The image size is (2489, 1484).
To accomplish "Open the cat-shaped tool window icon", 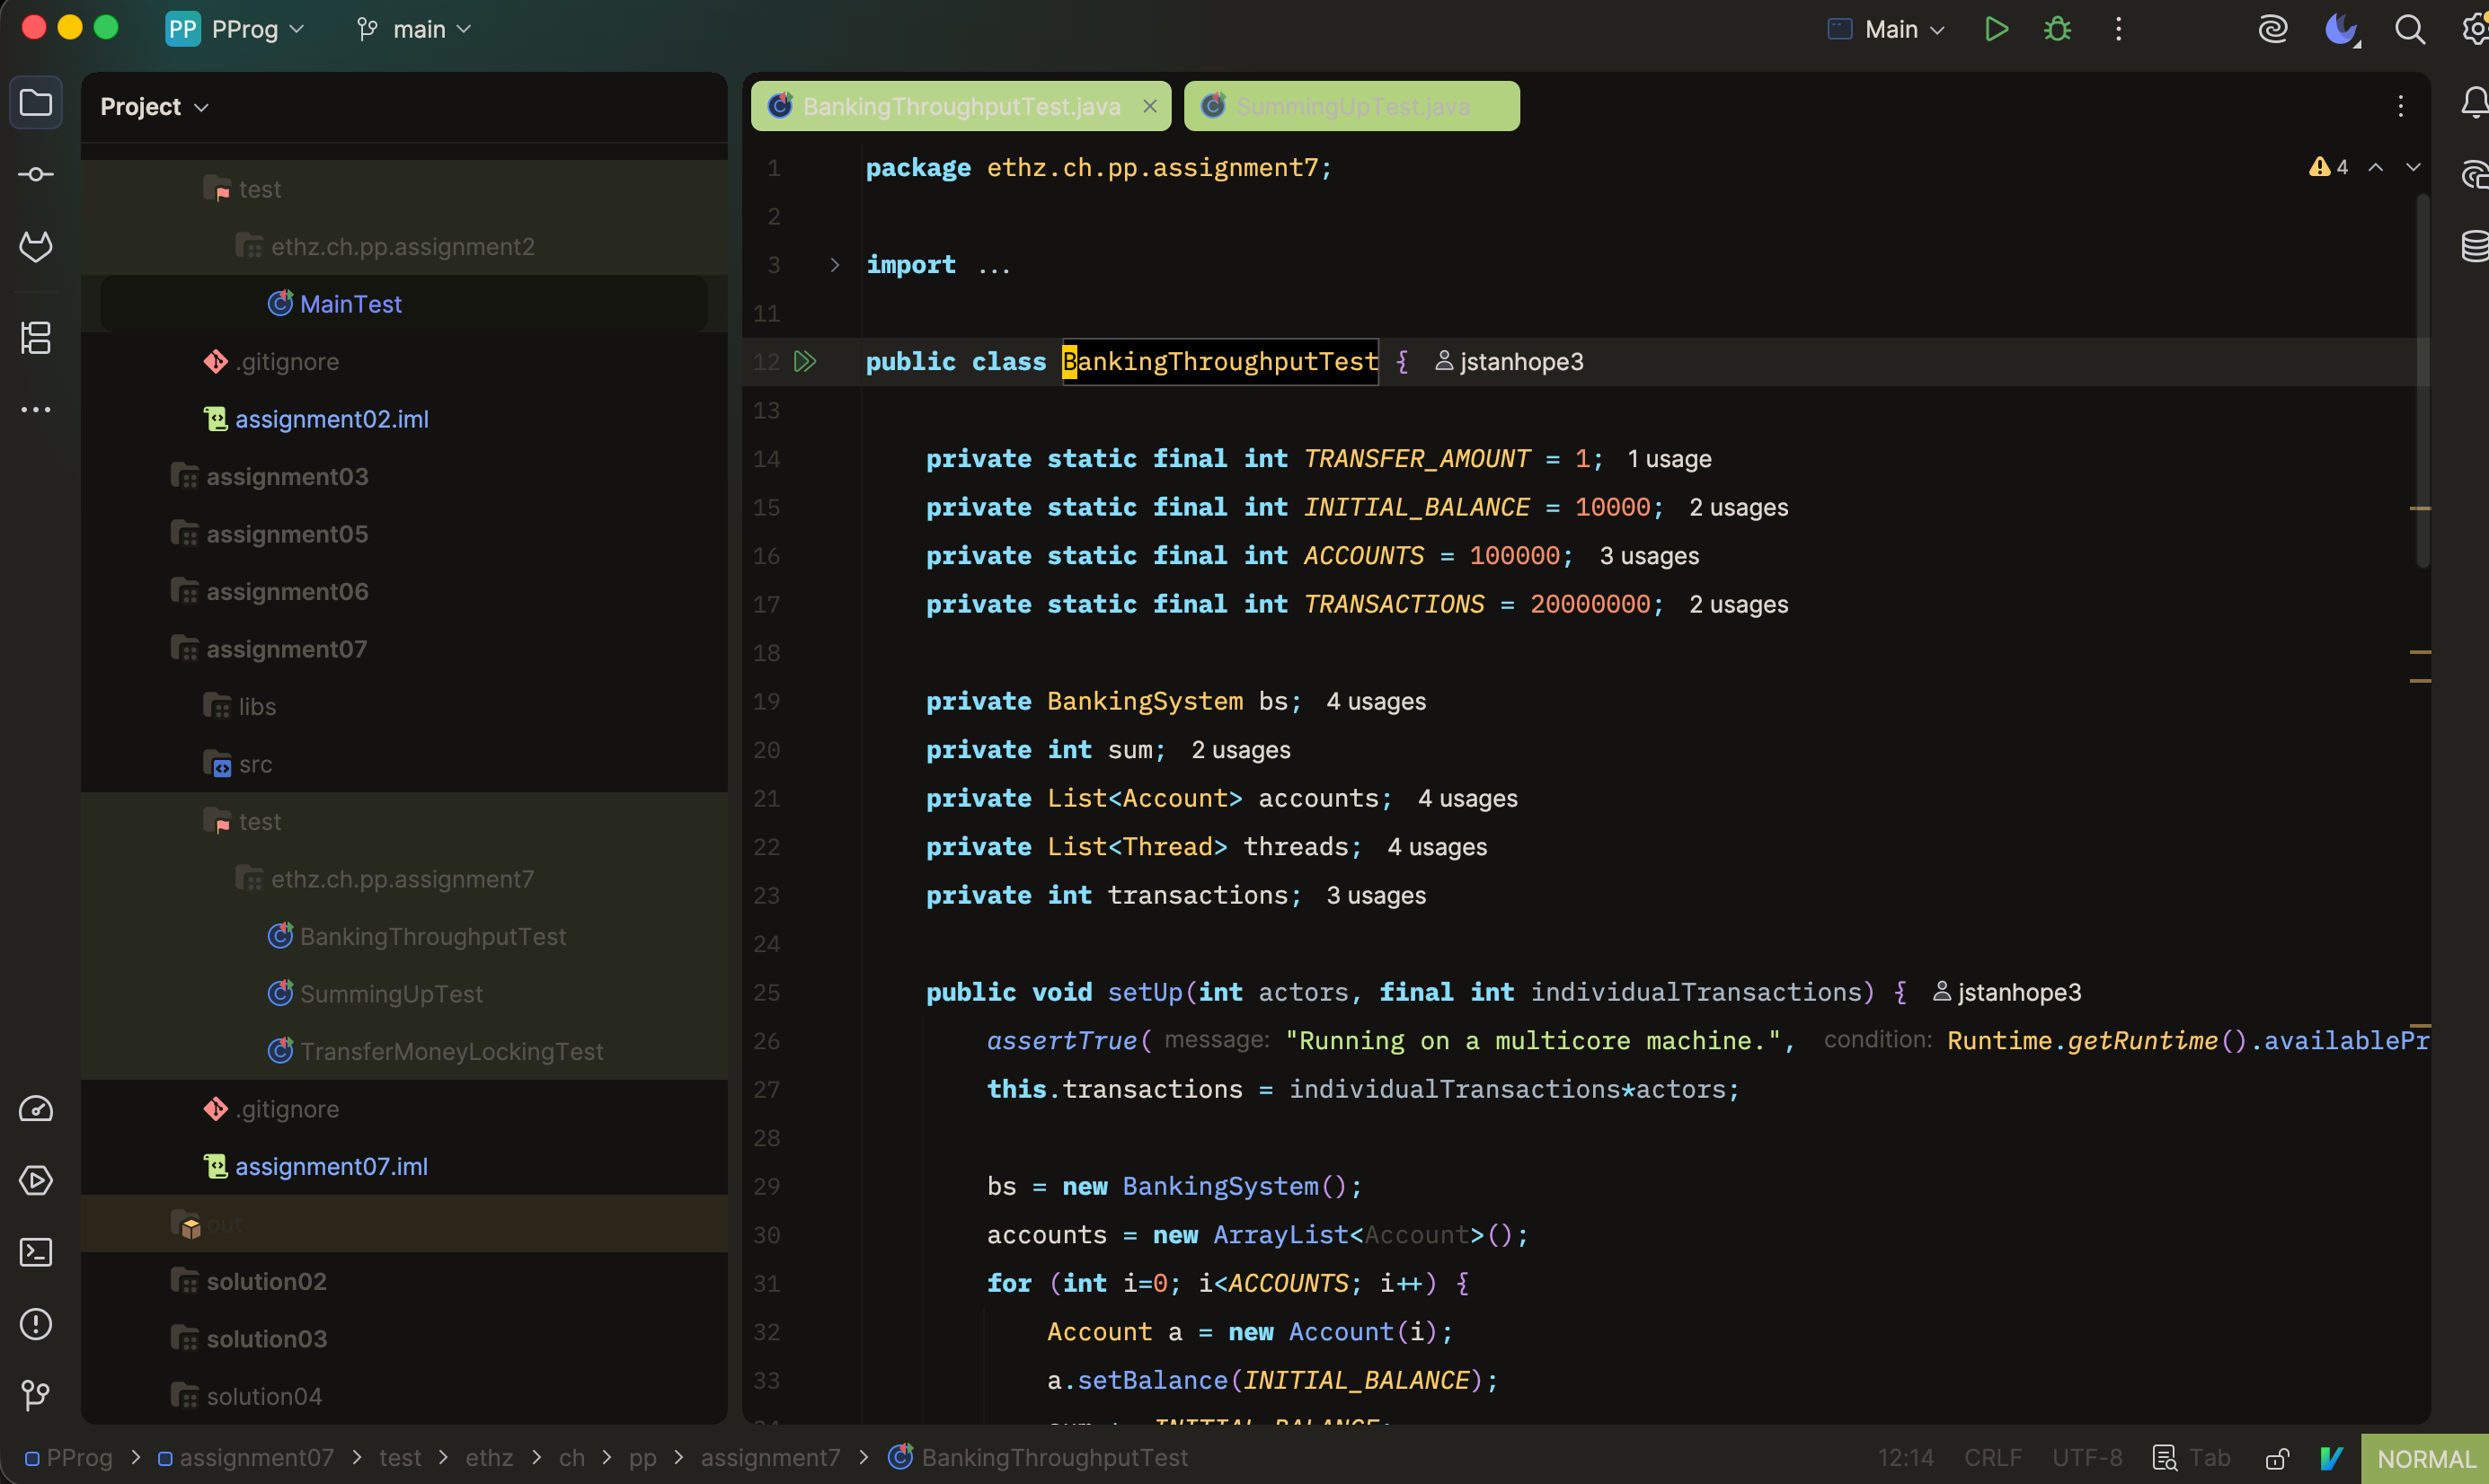I will (x=36, y=246).
